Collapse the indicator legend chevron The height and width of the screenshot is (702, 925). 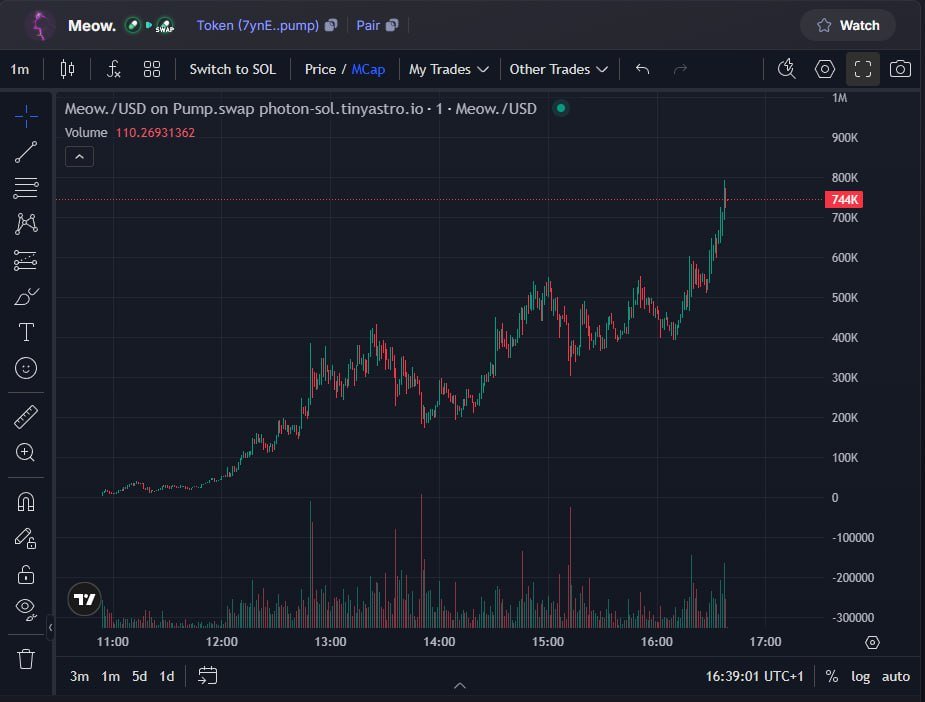pos(79,157)
